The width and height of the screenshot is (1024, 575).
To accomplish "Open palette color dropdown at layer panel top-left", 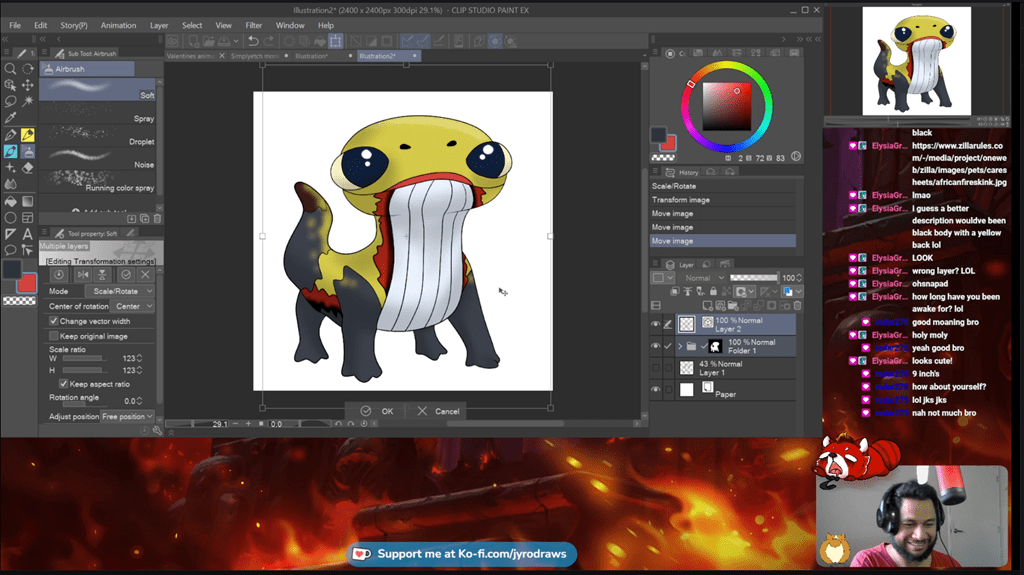I will 663,278.
